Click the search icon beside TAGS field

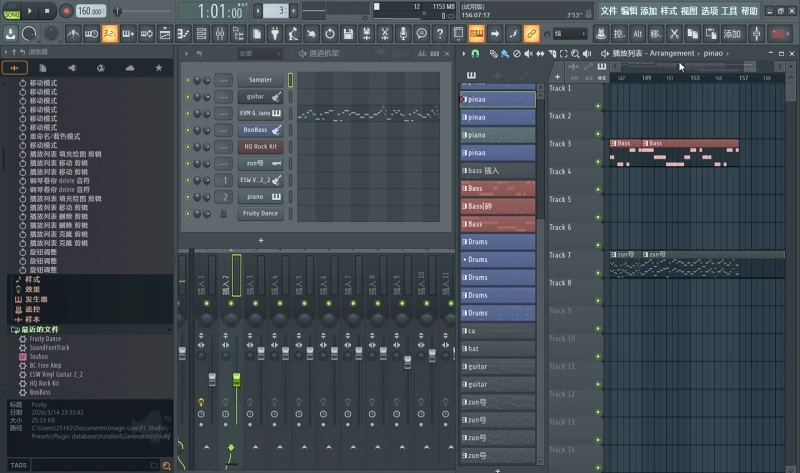166,465
